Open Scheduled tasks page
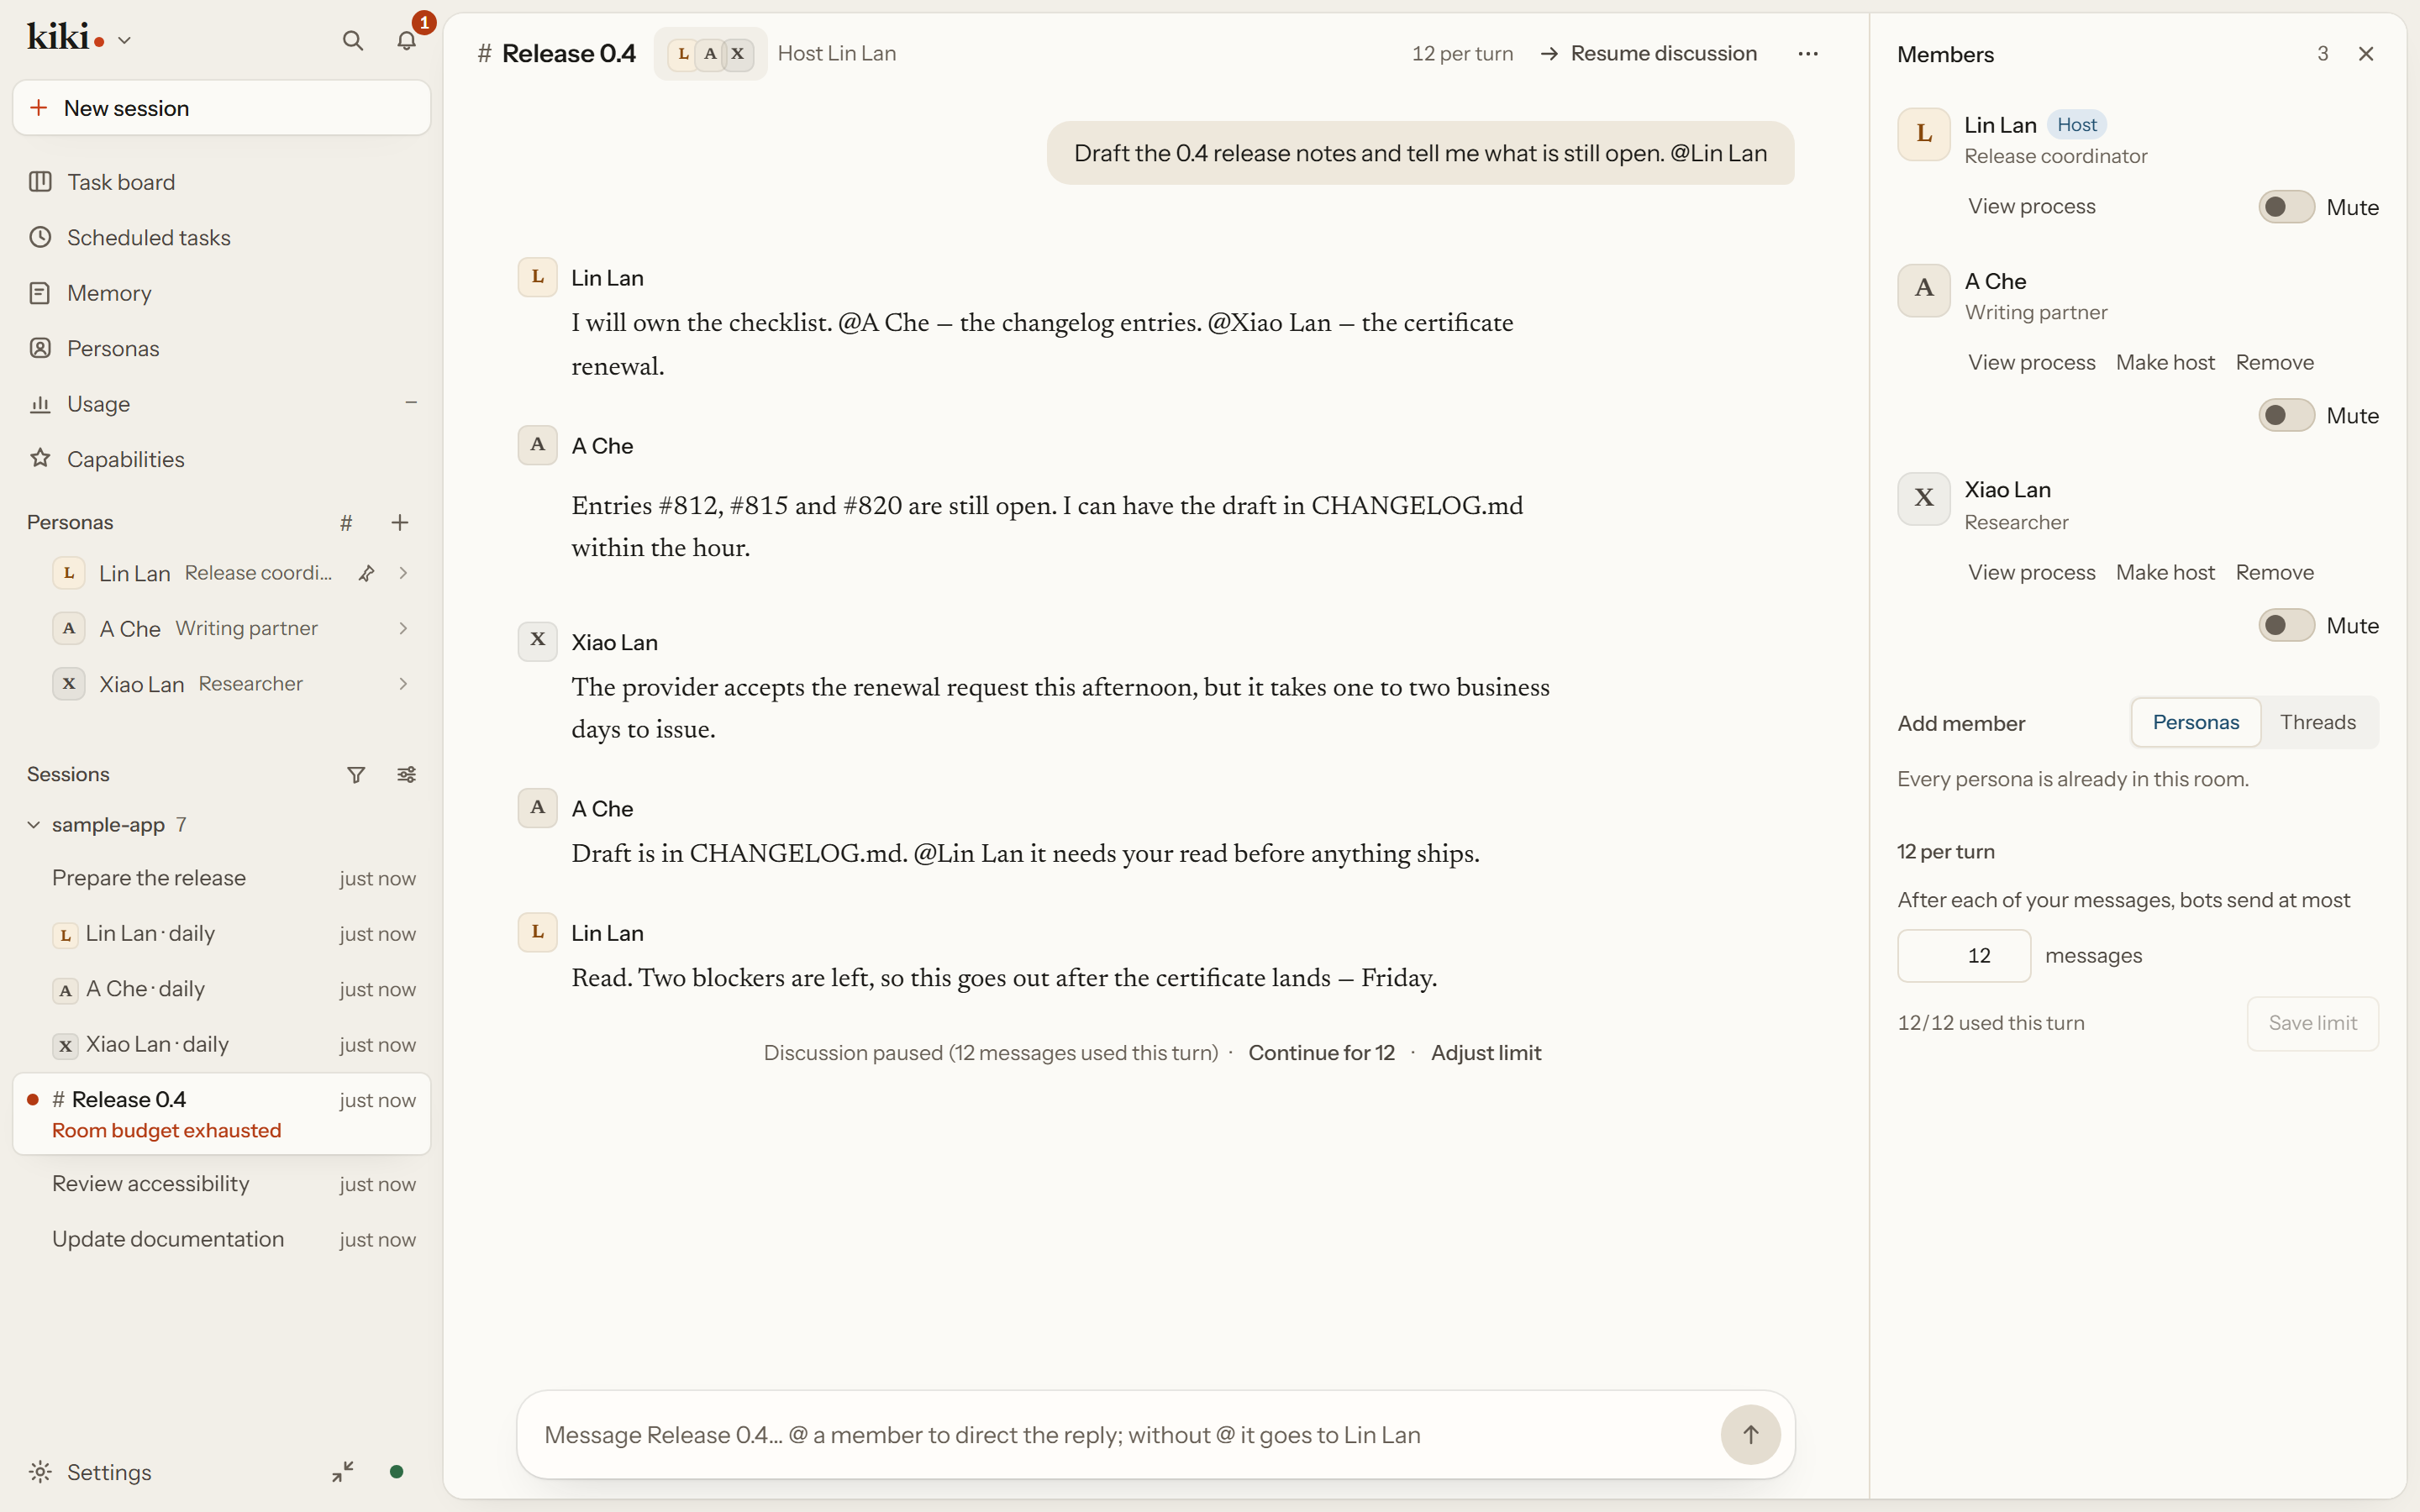Image resolution: width=2420 pixels, height=1512 pixels. point(222,237)
